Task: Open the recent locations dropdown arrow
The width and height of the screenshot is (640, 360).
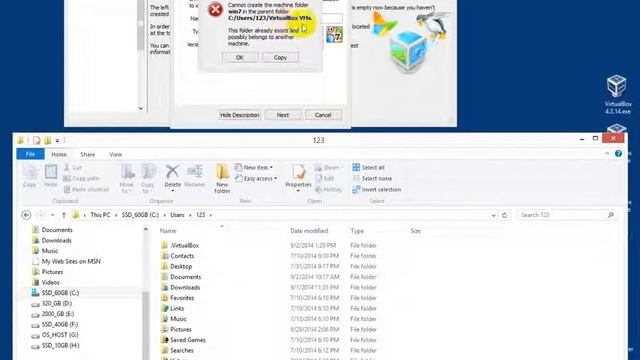Action: click(52, 215)
